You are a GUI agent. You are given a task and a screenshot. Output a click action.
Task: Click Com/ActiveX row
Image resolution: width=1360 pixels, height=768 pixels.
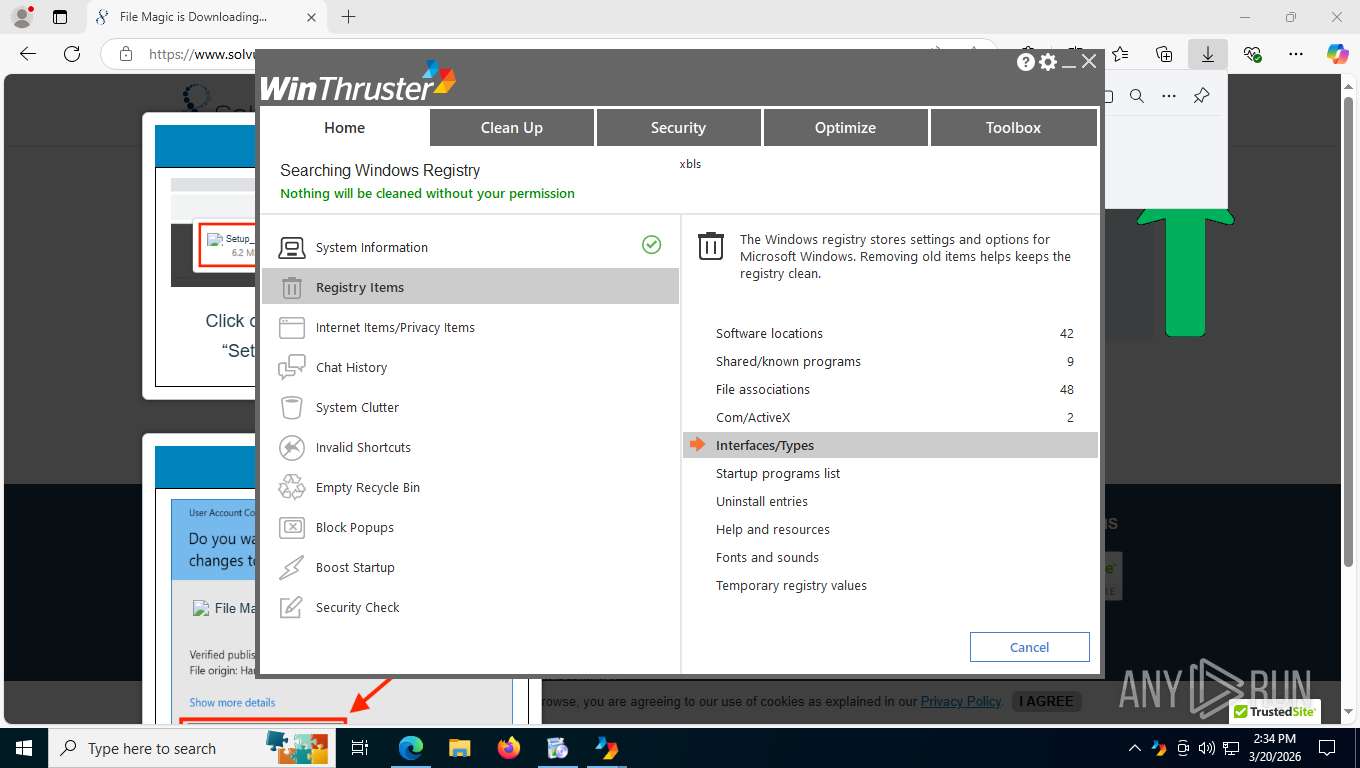tap(890, 417)
